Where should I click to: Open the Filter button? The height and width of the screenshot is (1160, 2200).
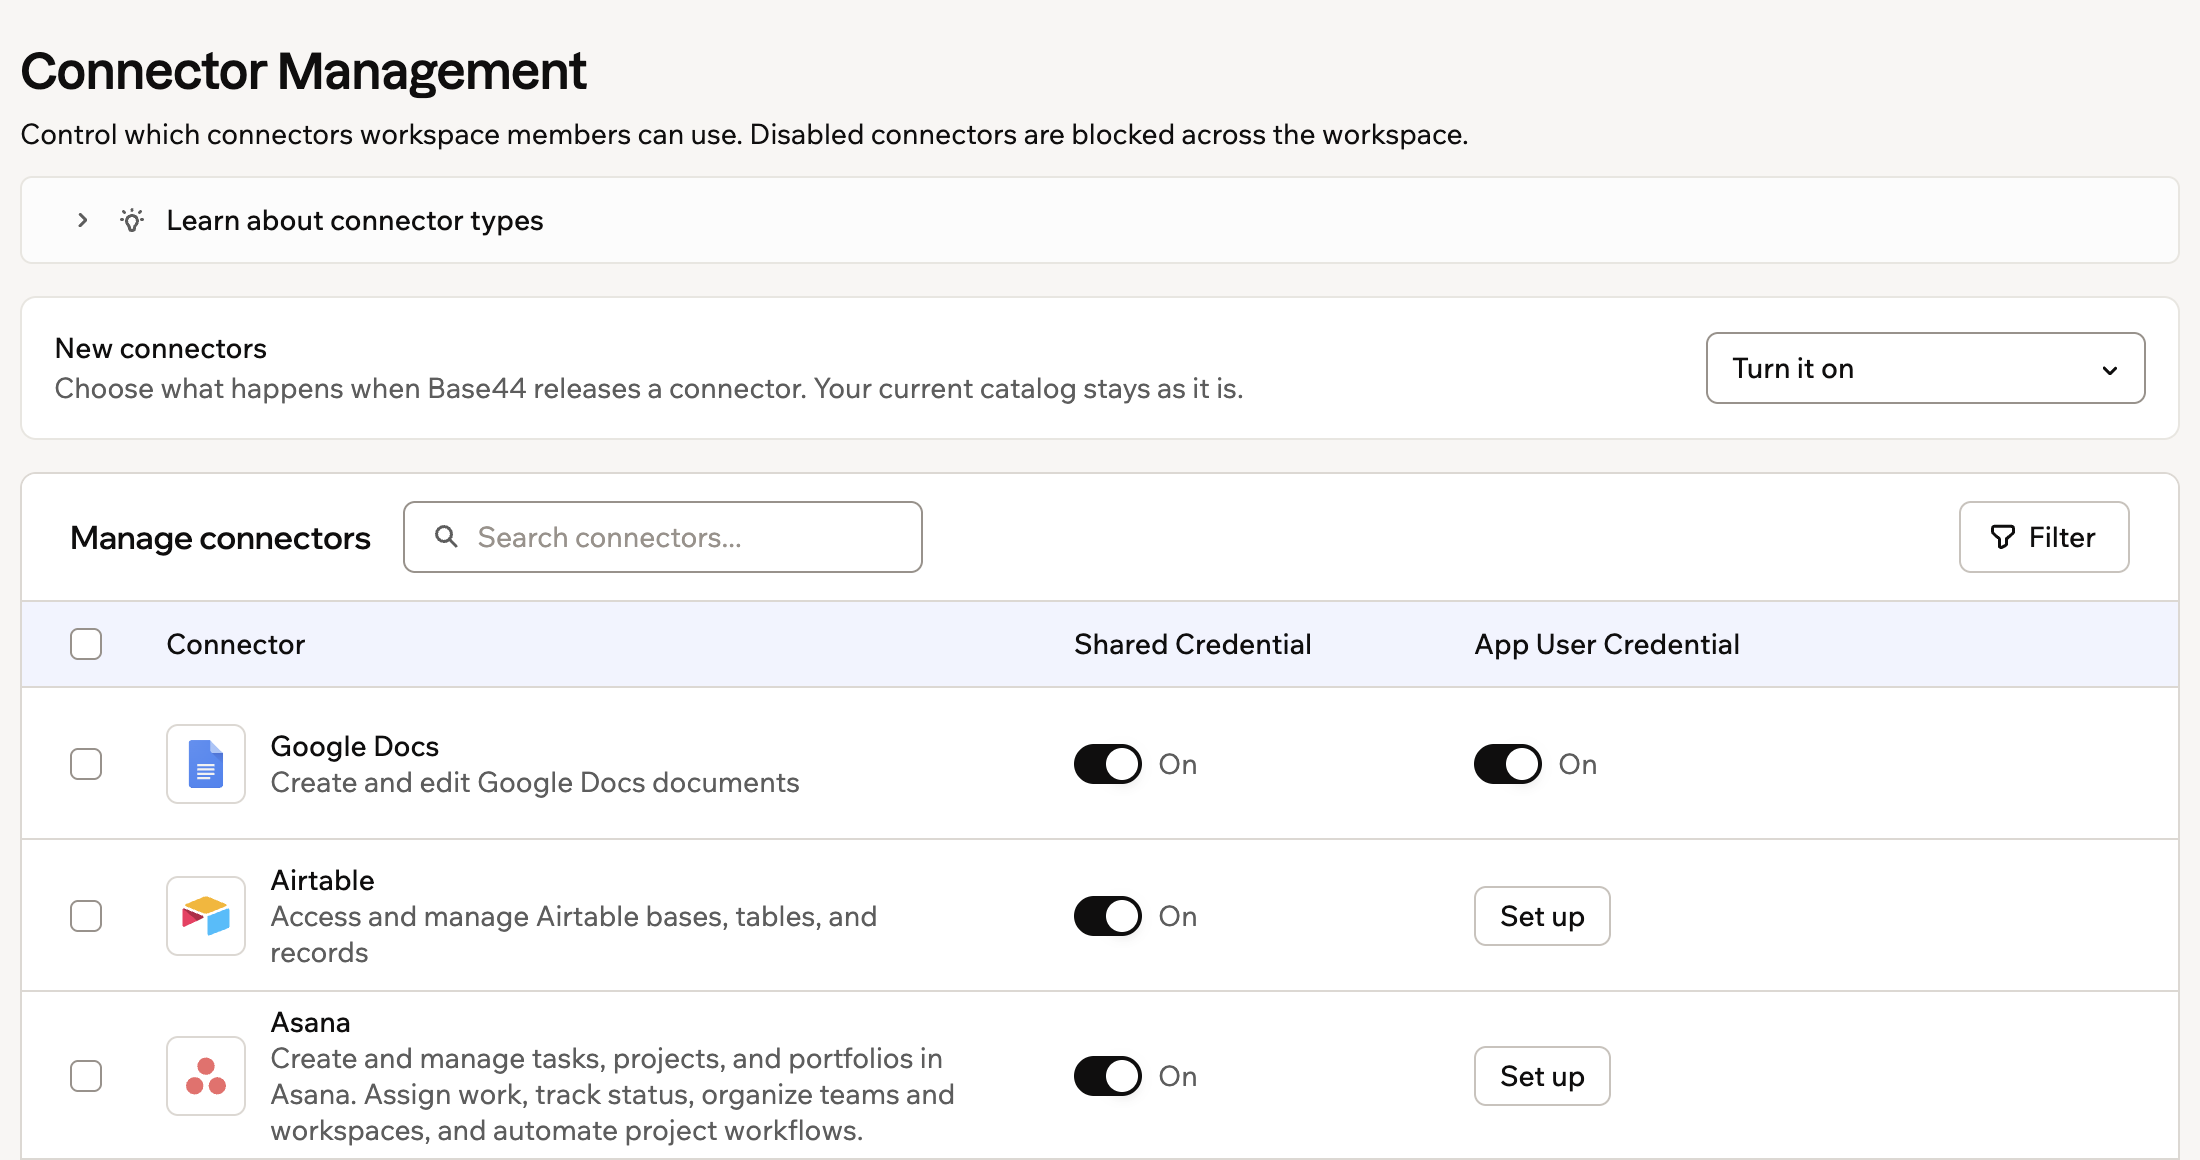pyautogui.click(x=2044, y=537)
